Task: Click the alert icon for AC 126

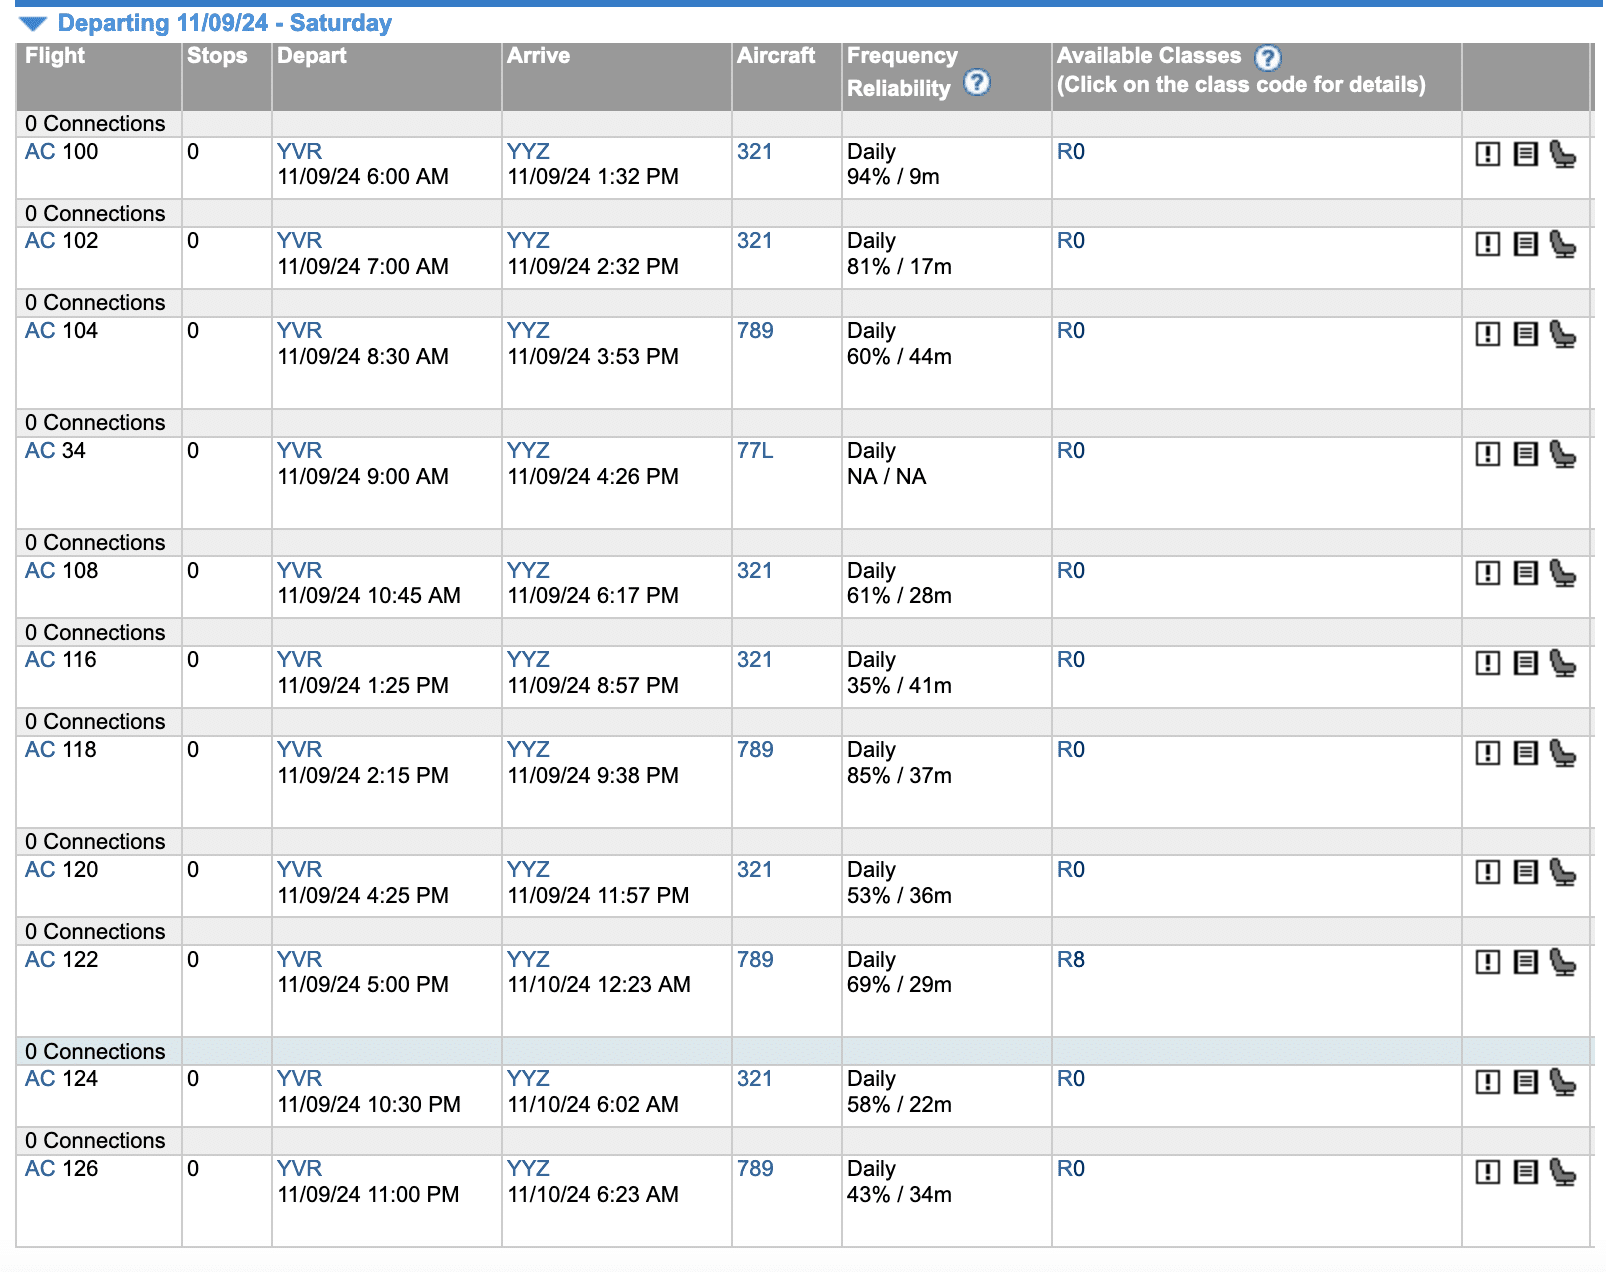Action: tap(1488, 1172)
